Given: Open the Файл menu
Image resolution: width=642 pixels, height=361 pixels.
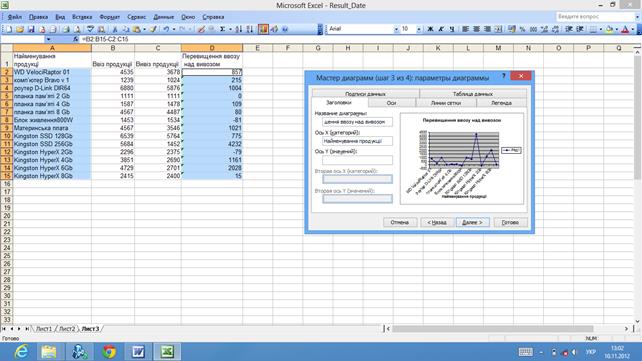Looking at the screenshot, I should pyautogui.click(x=15, y=17).
